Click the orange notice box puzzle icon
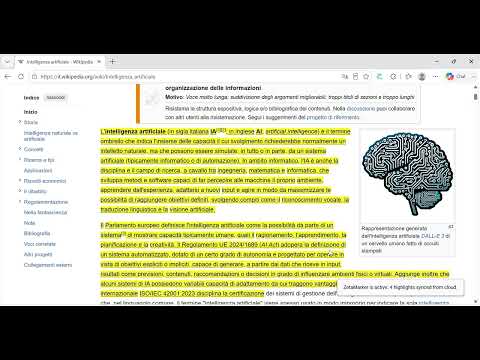This screenshot has height=360, width=480. coord(152,98)
